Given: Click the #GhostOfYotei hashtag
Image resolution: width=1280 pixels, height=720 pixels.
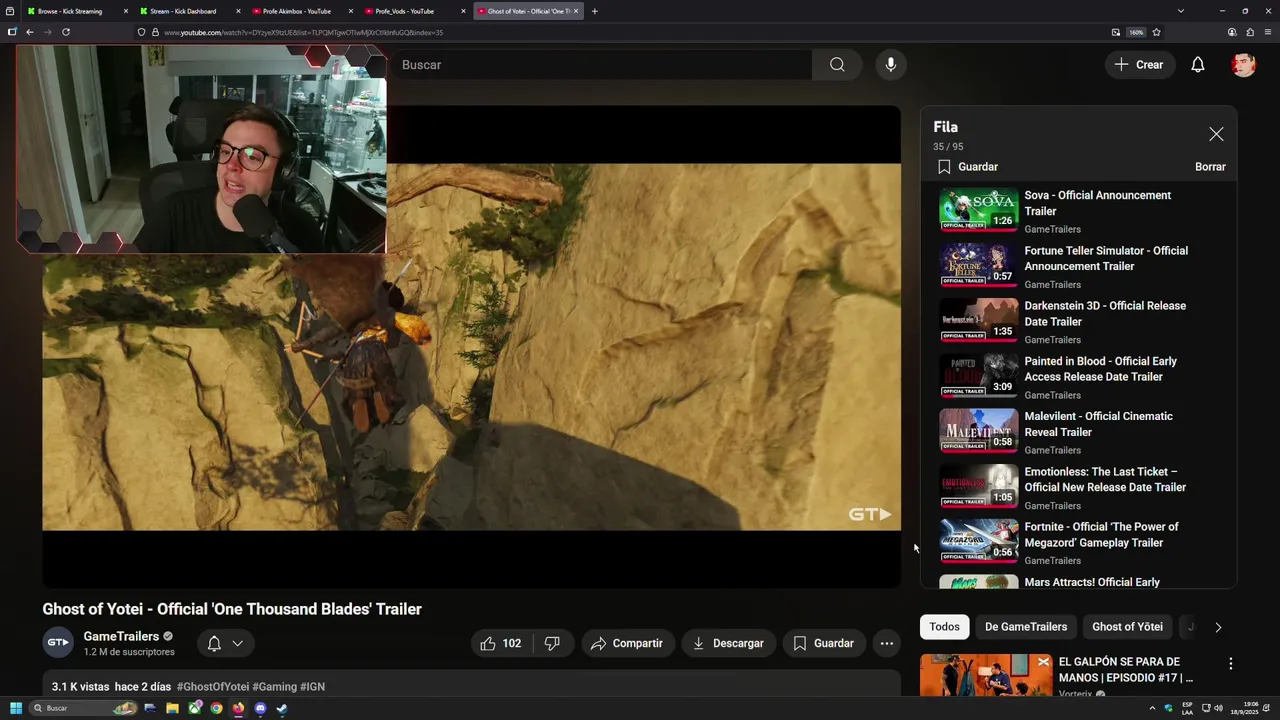Looking at the screenshot, I should tap(213, 687).
